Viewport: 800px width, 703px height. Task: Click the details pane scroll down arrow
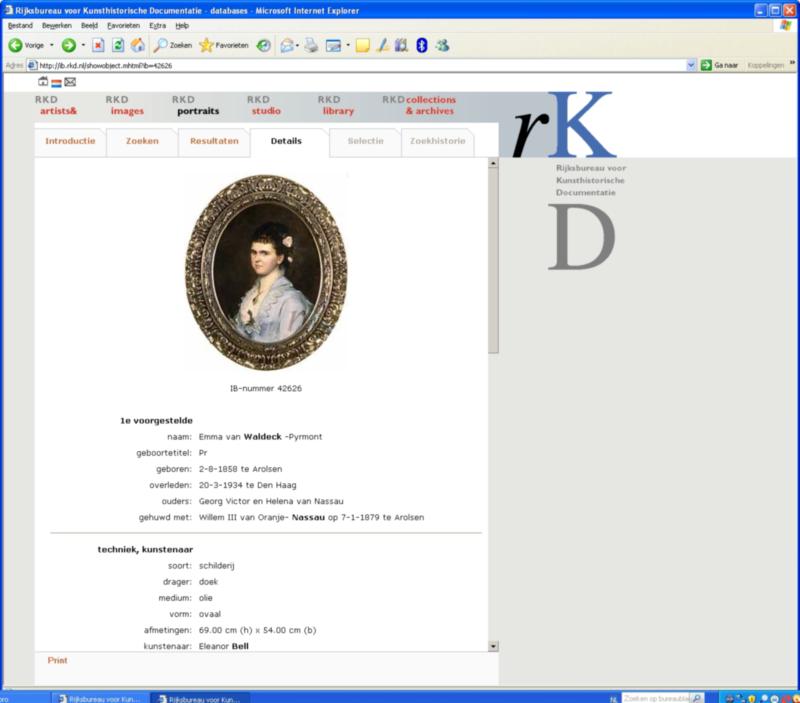point(493,646)
